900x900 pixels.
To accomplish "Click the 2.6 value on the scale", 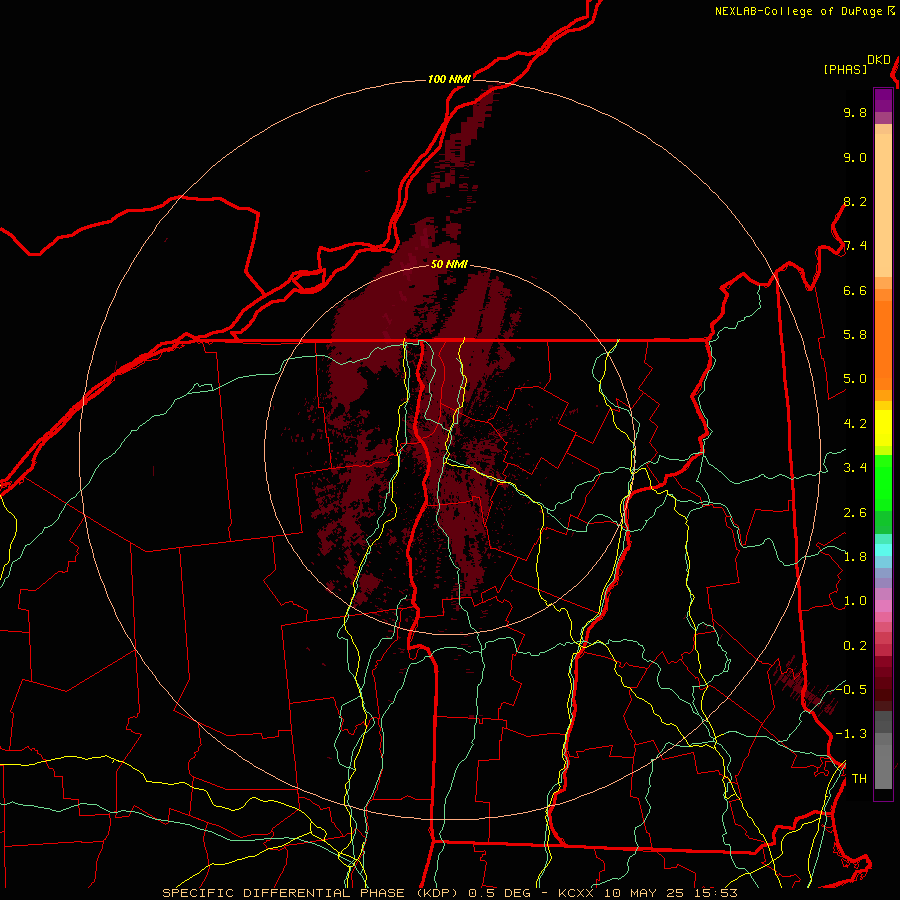I will tap(855, 513).
